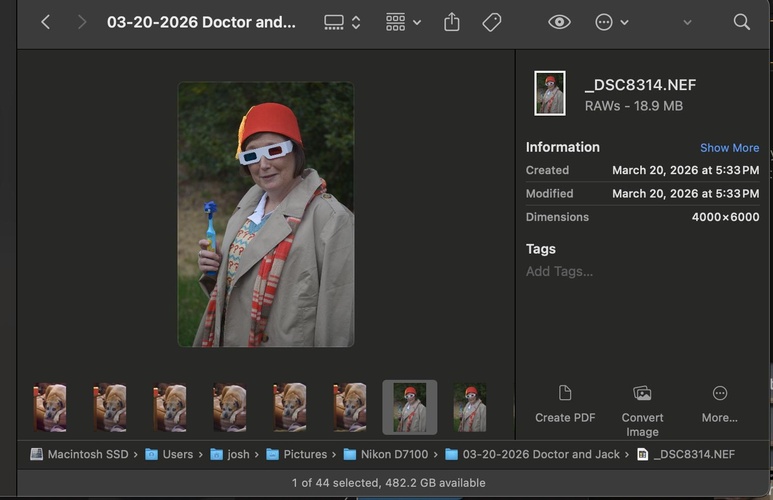Select the sixth dog thumbnail in filmstrip
Screen dimensions: 773x500
click(x=350, y=408)
